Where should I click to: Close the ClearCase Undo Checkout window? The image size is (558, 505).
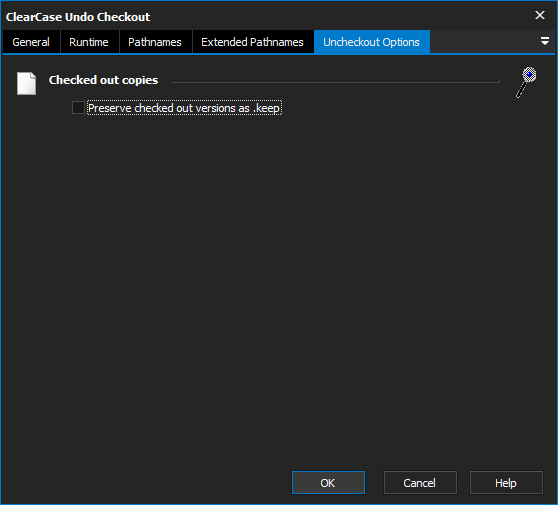tap(539, 15)
